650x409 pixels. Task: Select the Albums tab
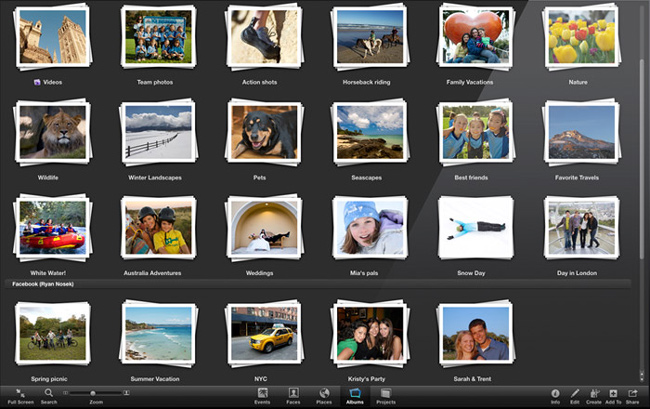[354, 393]
